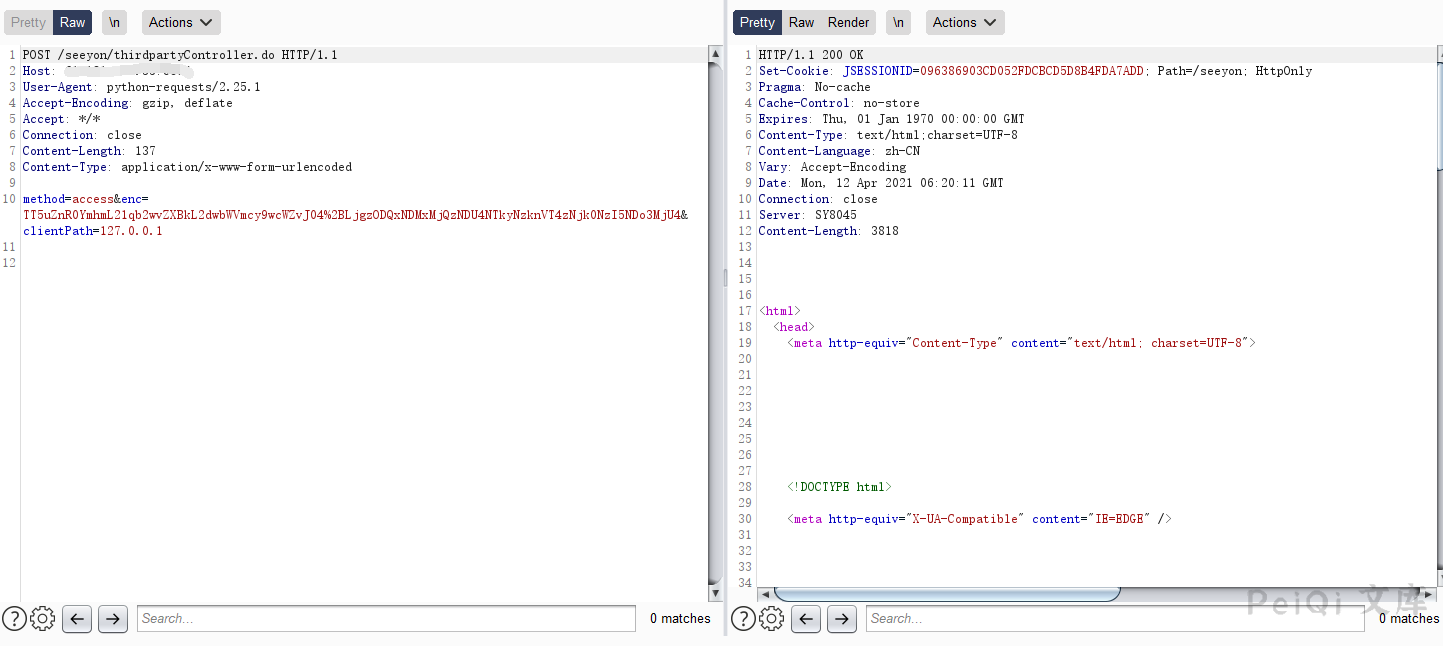Open help icon in request panel
The image size is (1443, 646).
14,619
